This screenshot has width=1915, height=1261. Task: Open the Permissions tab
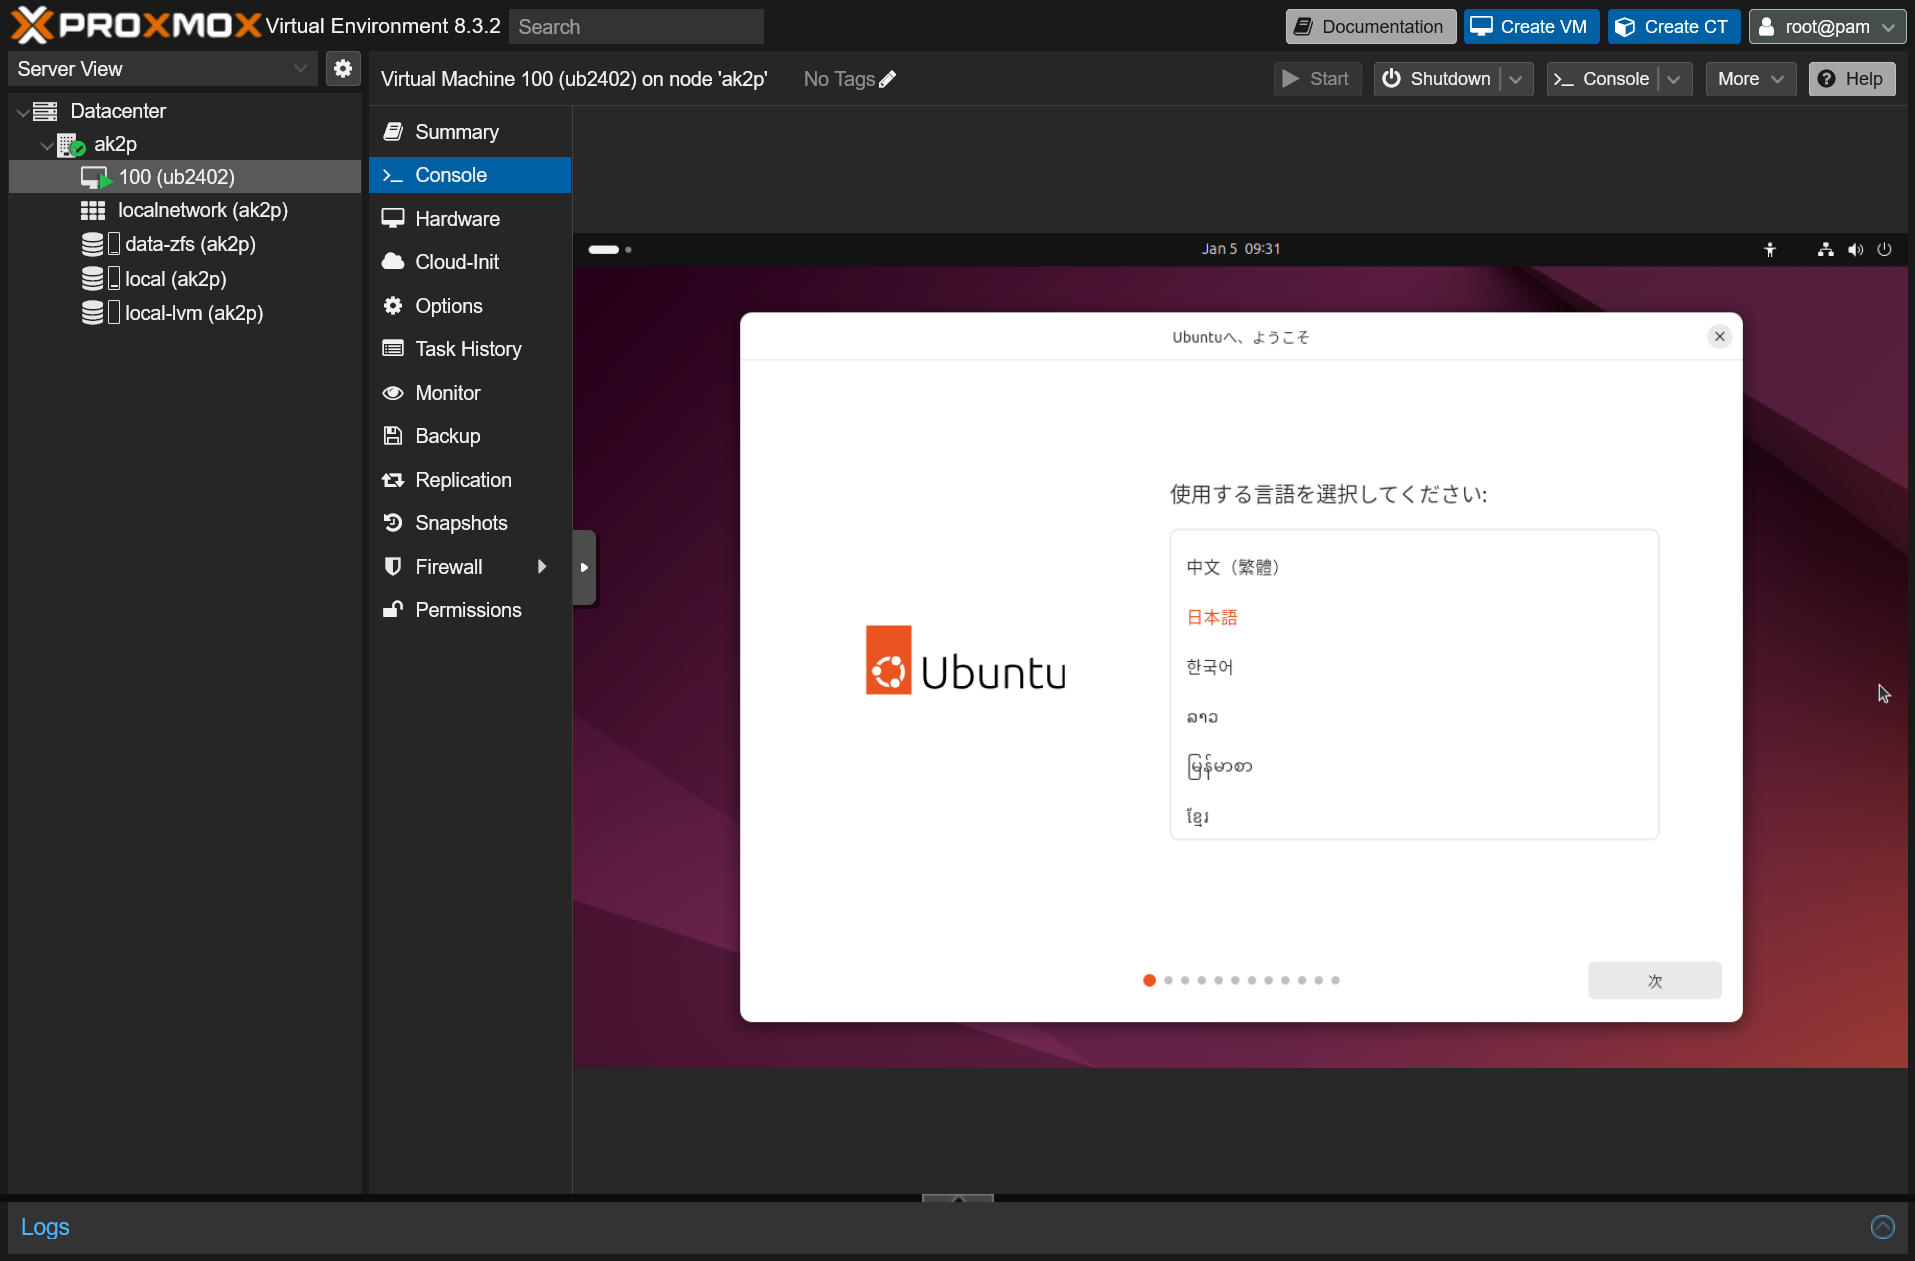pyautogui.click(x=470, y=610)
